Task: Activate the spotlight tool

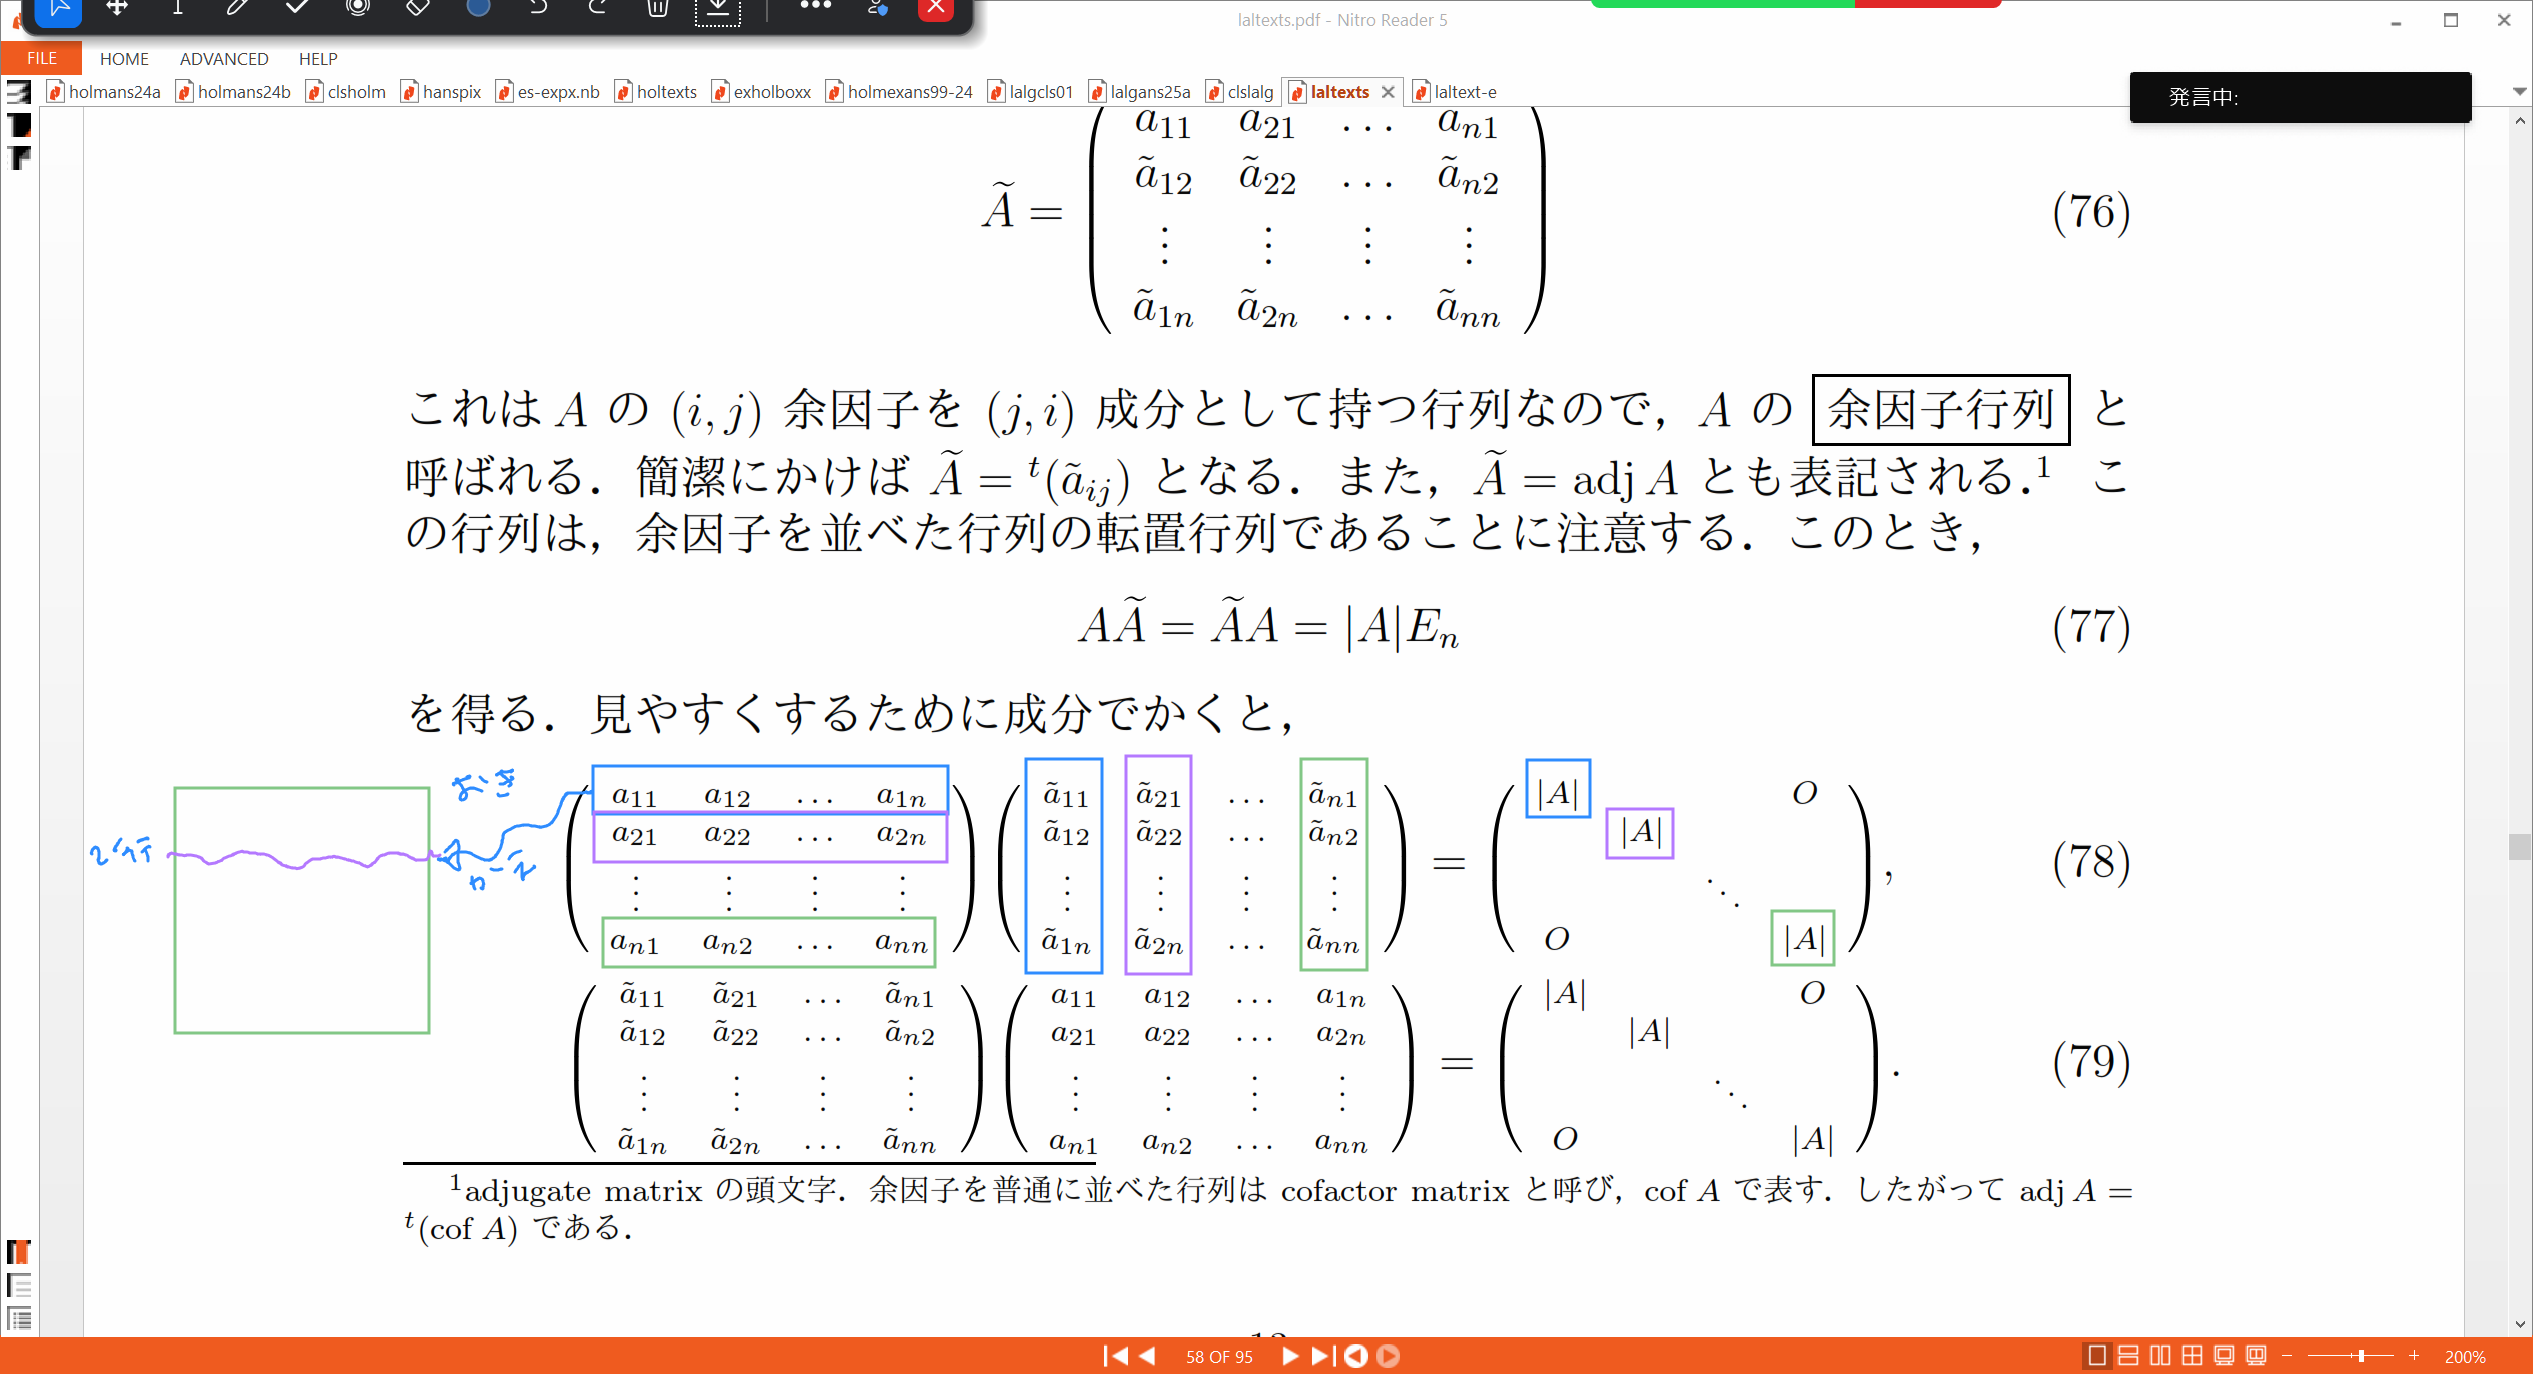Action: pyautogui.click(x=358, y=8)
